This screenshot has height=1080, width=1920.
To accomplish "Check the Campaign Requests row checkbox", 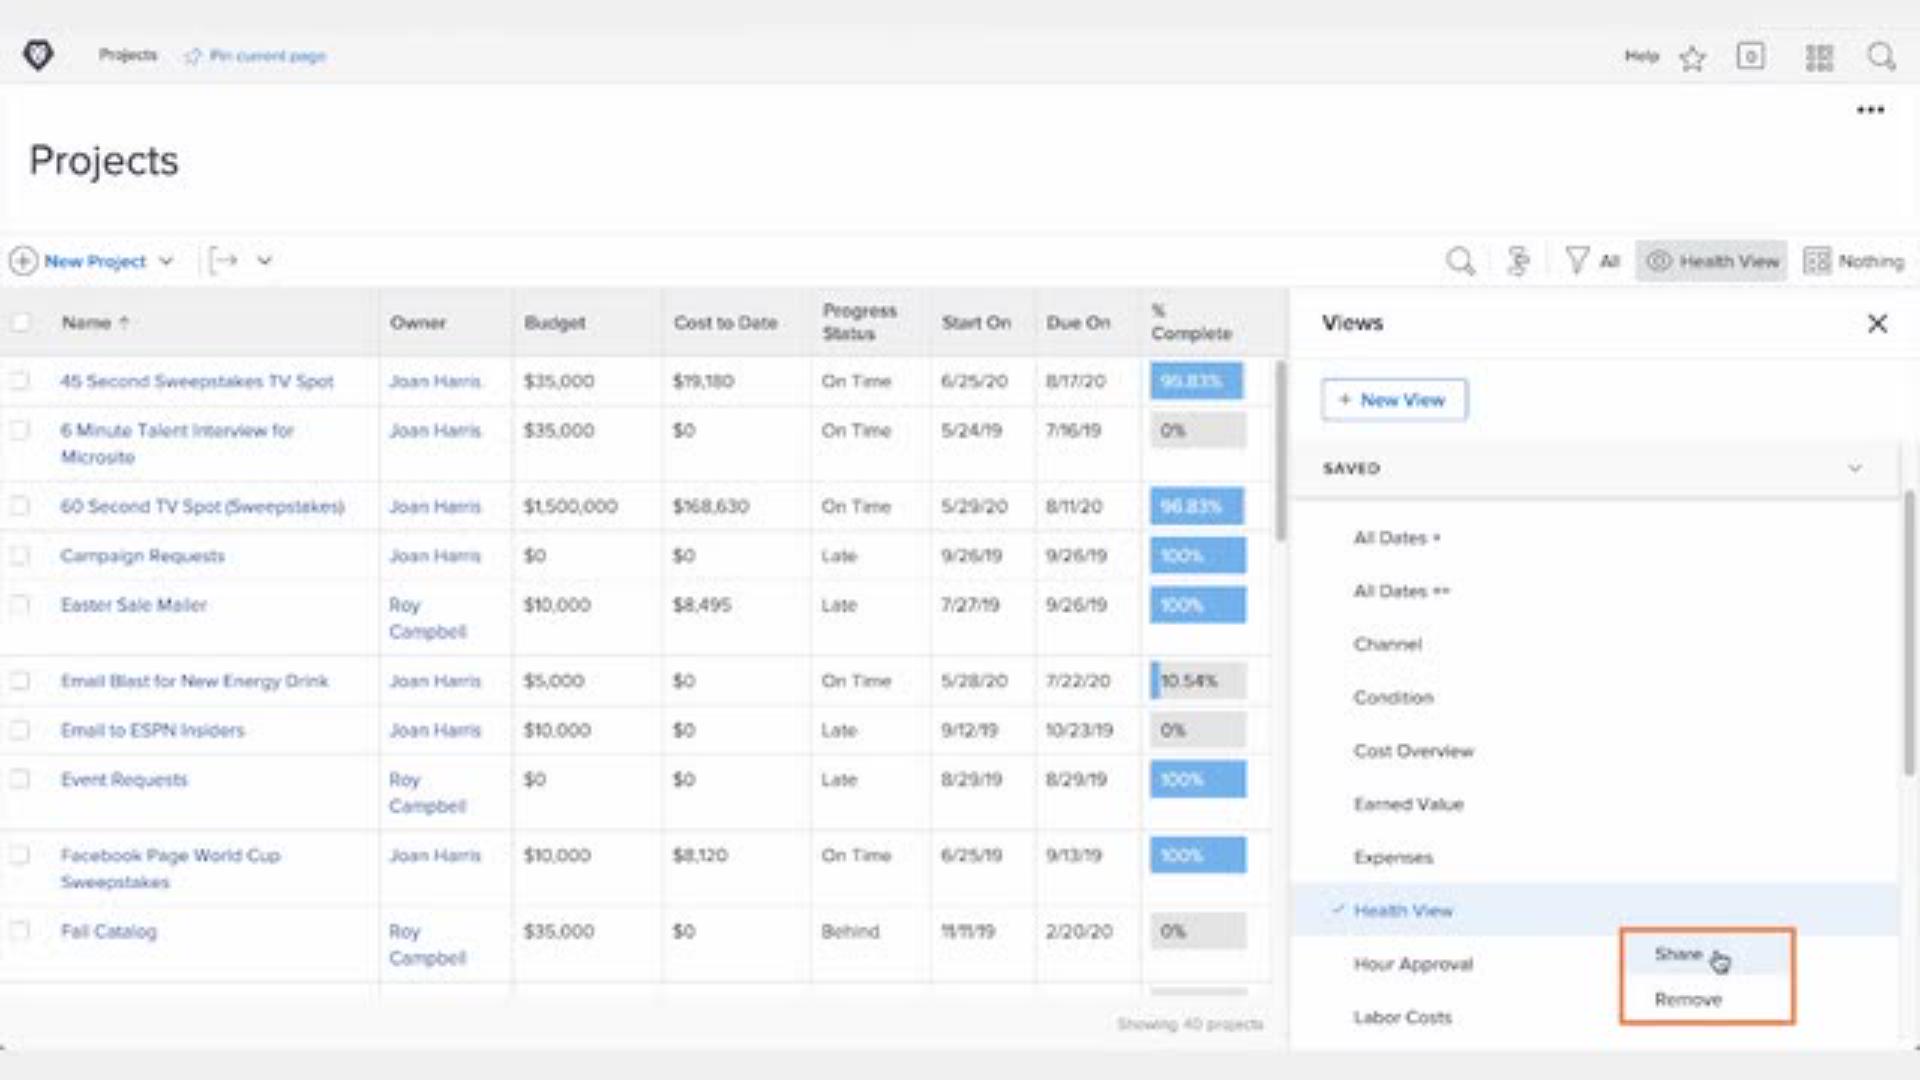I will 19,556.
